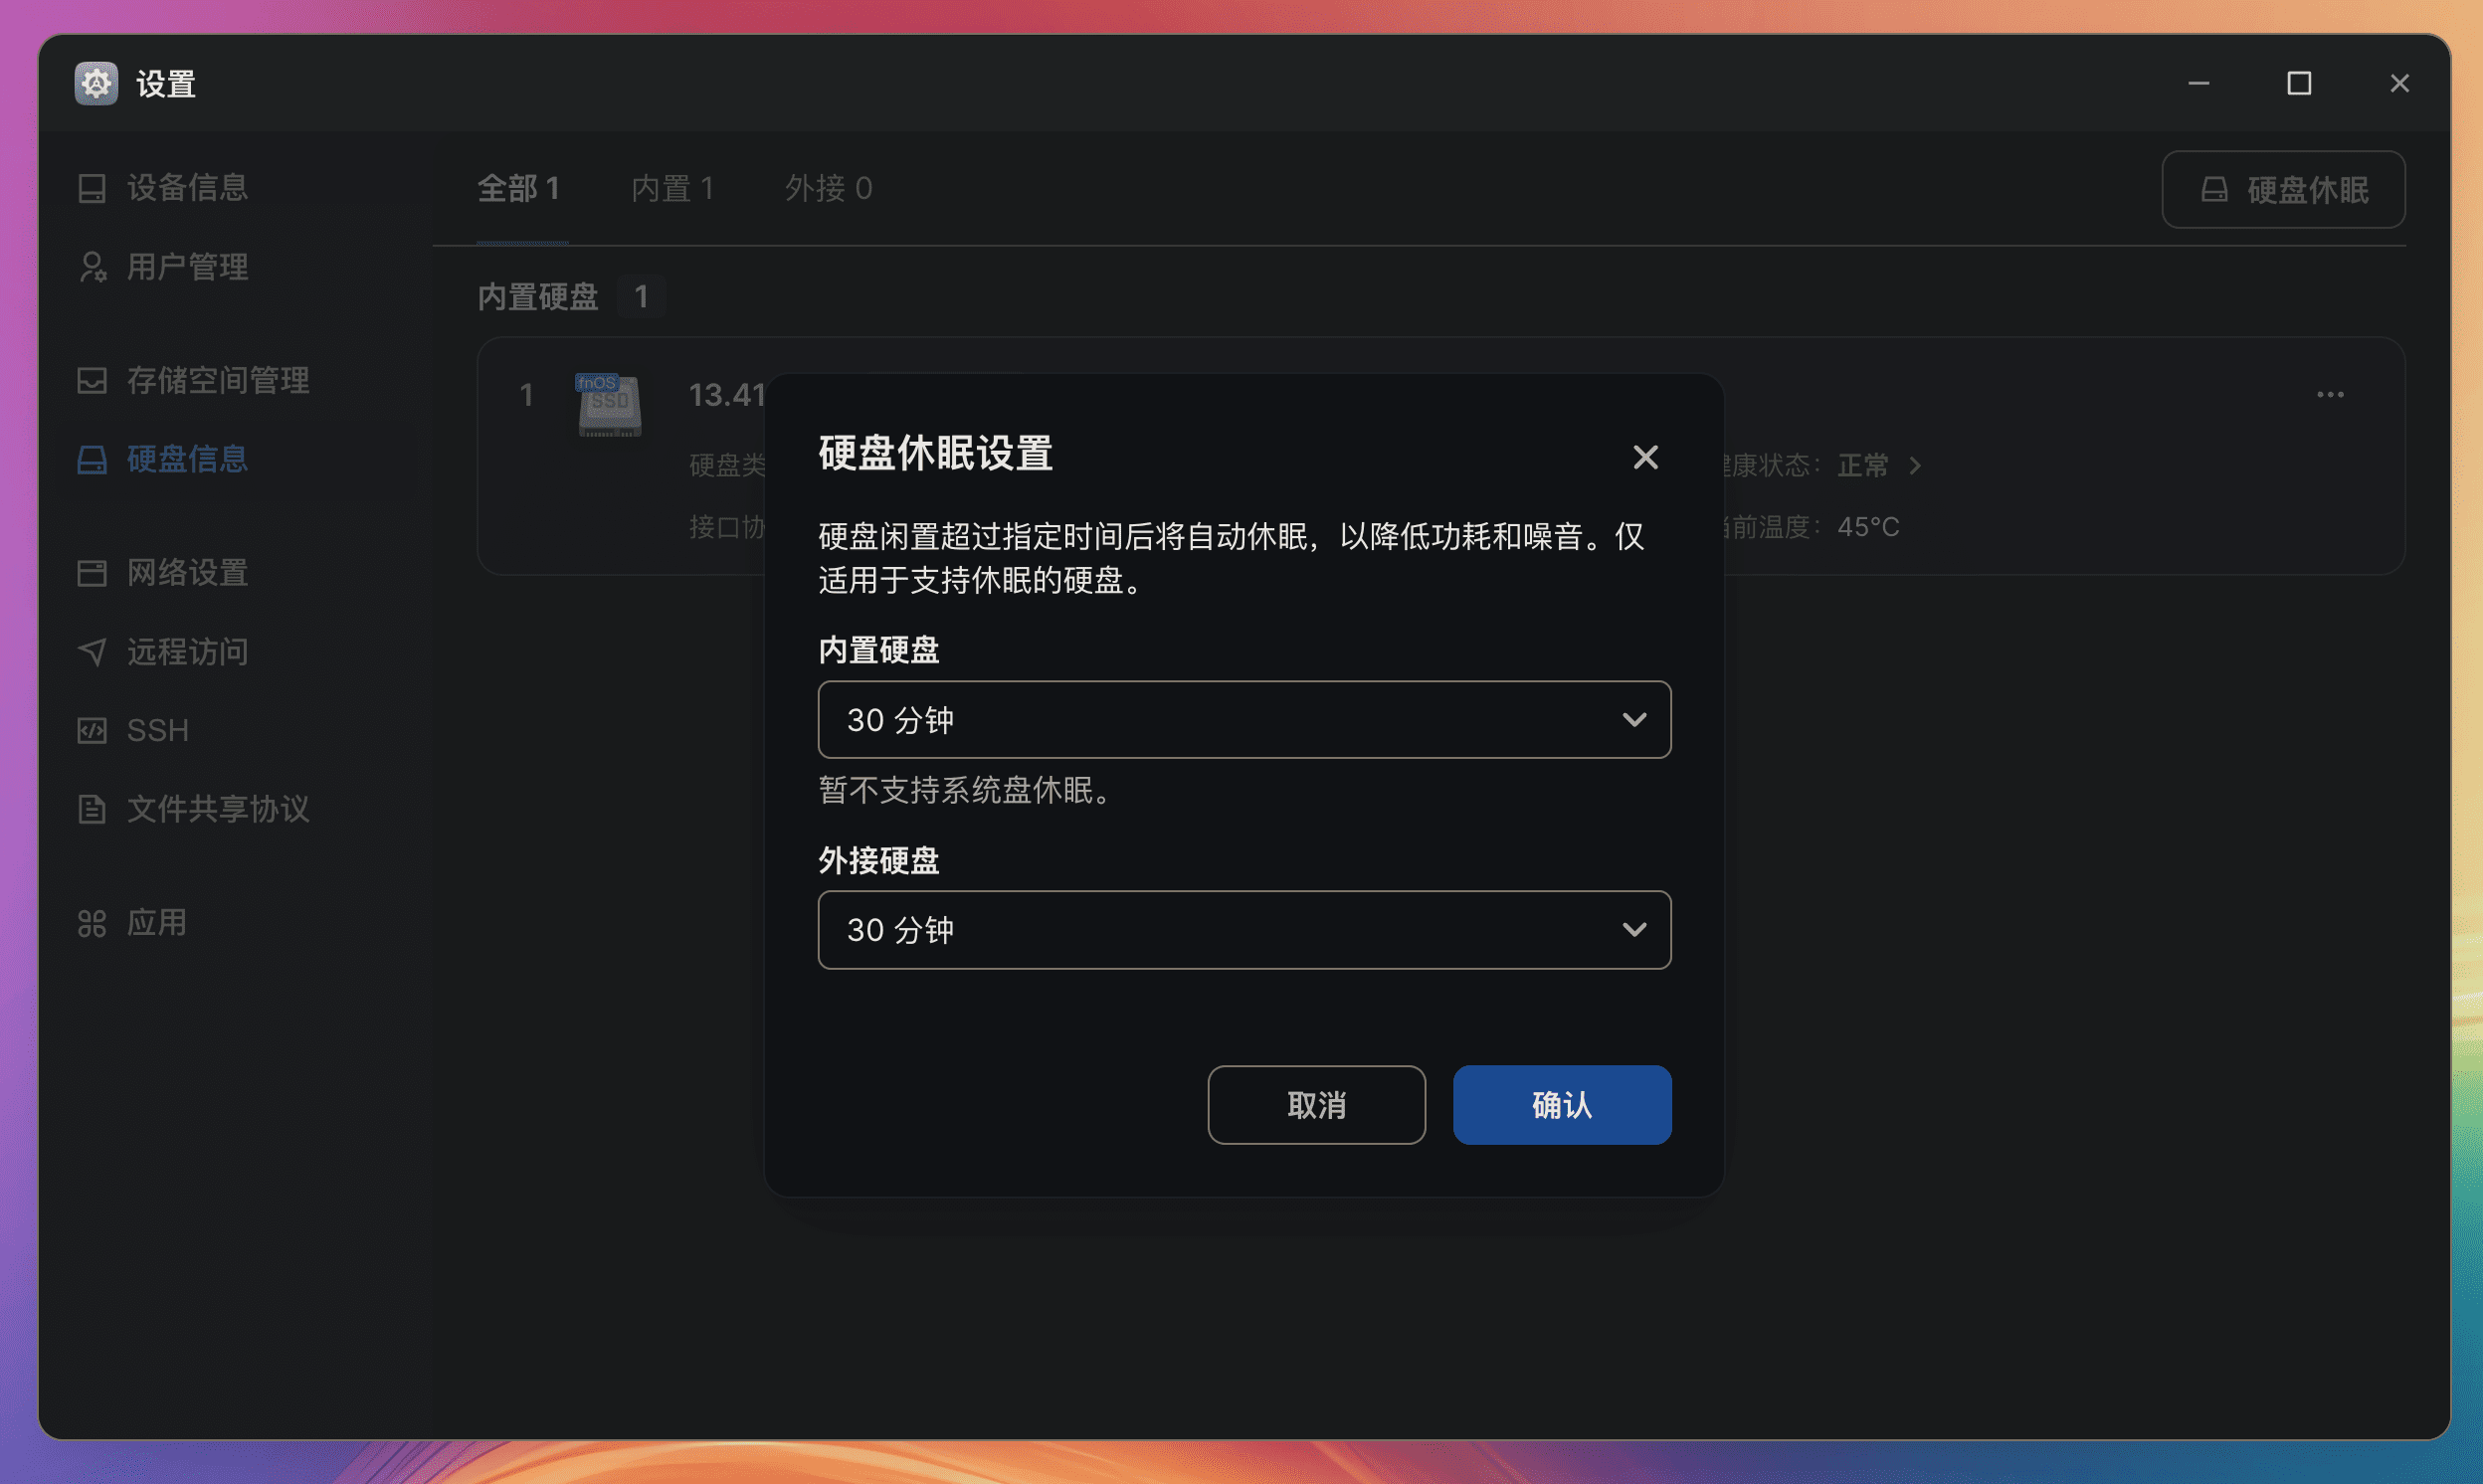2483x1484 pixels.
Task: Open the disk card three-dot menu
Action: click(2330, 395)
